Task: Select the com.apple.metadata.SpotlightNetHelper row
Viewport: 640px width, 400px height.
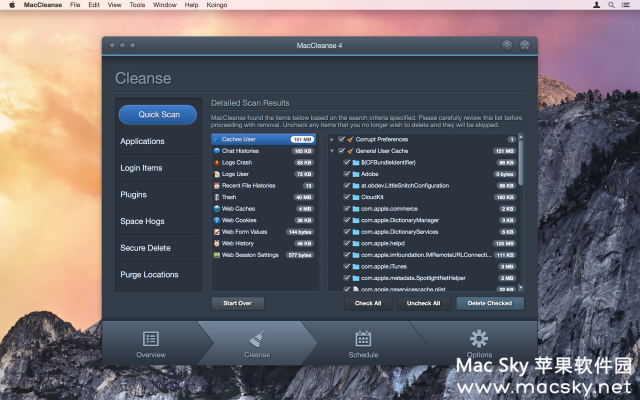Action: [x=423, y=278]
